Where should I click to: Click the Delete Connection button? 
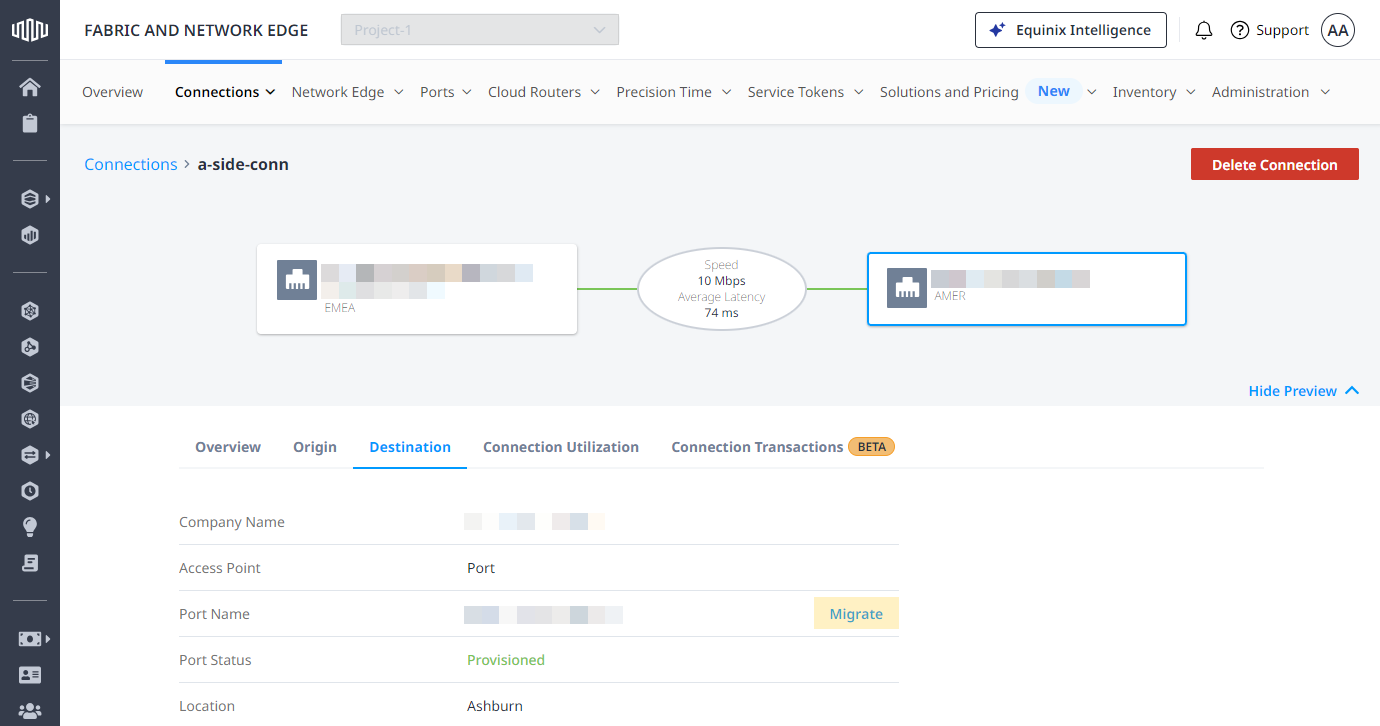1274,165
